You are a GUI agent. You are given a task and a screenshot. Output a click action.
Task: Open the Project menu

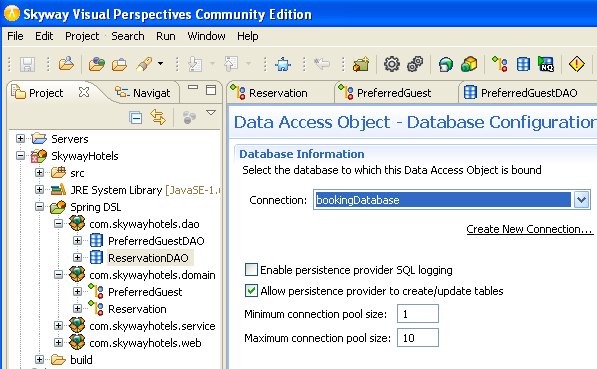click(82, 36)
